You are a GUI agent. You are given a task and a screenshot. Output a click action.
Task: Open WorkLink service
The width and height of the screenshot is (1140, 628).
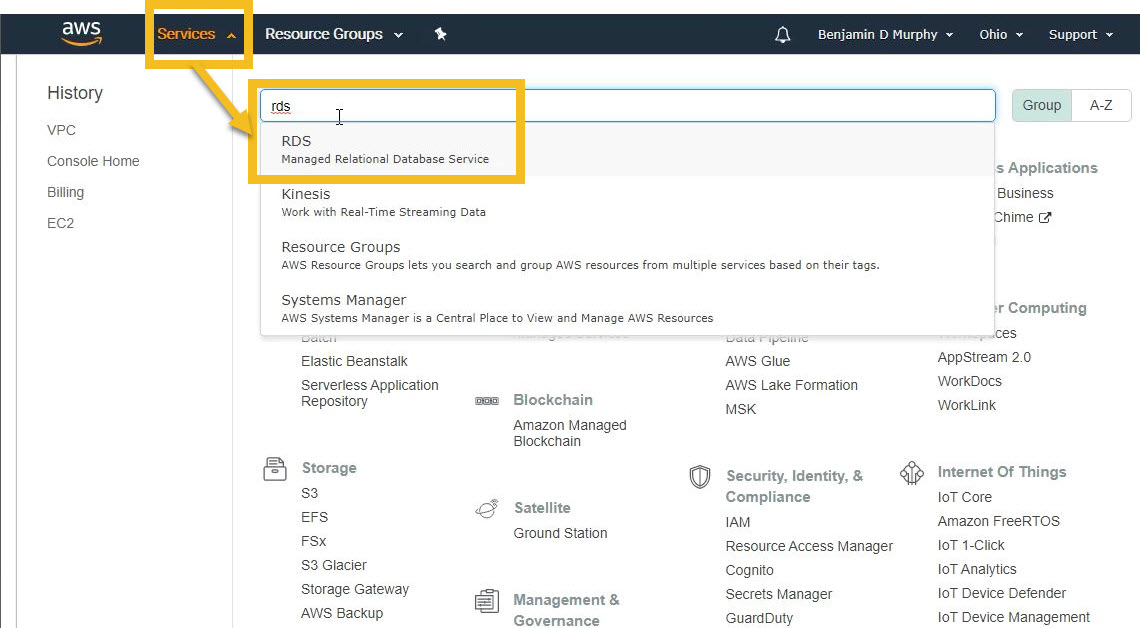(966, 406)
